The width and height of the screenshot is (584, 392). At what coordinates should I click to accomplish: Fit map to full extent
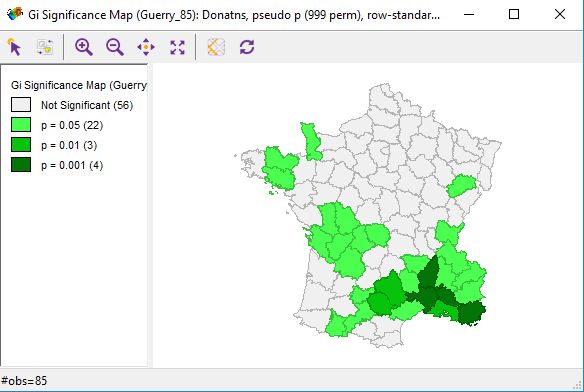(177, 47)
